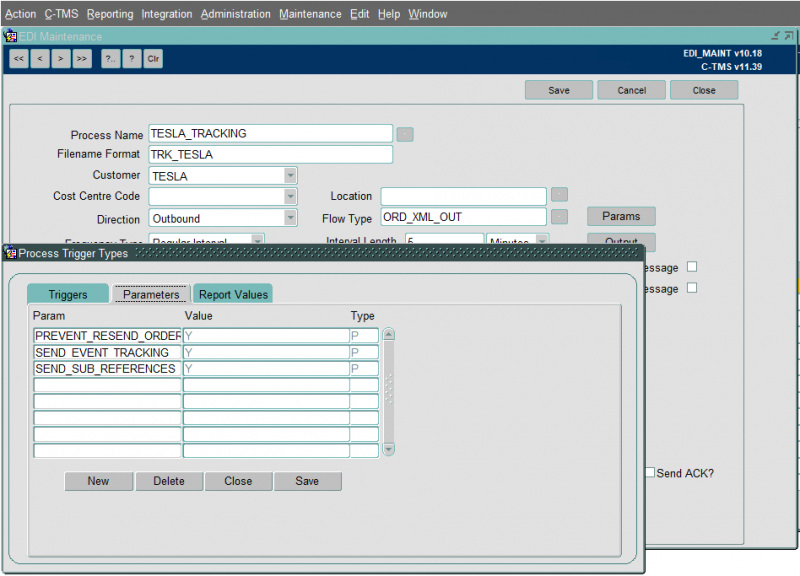Open lookup button beside Location field
This screenshot has height=576, width=800.
pyautogui.click(x=560, y=195)
